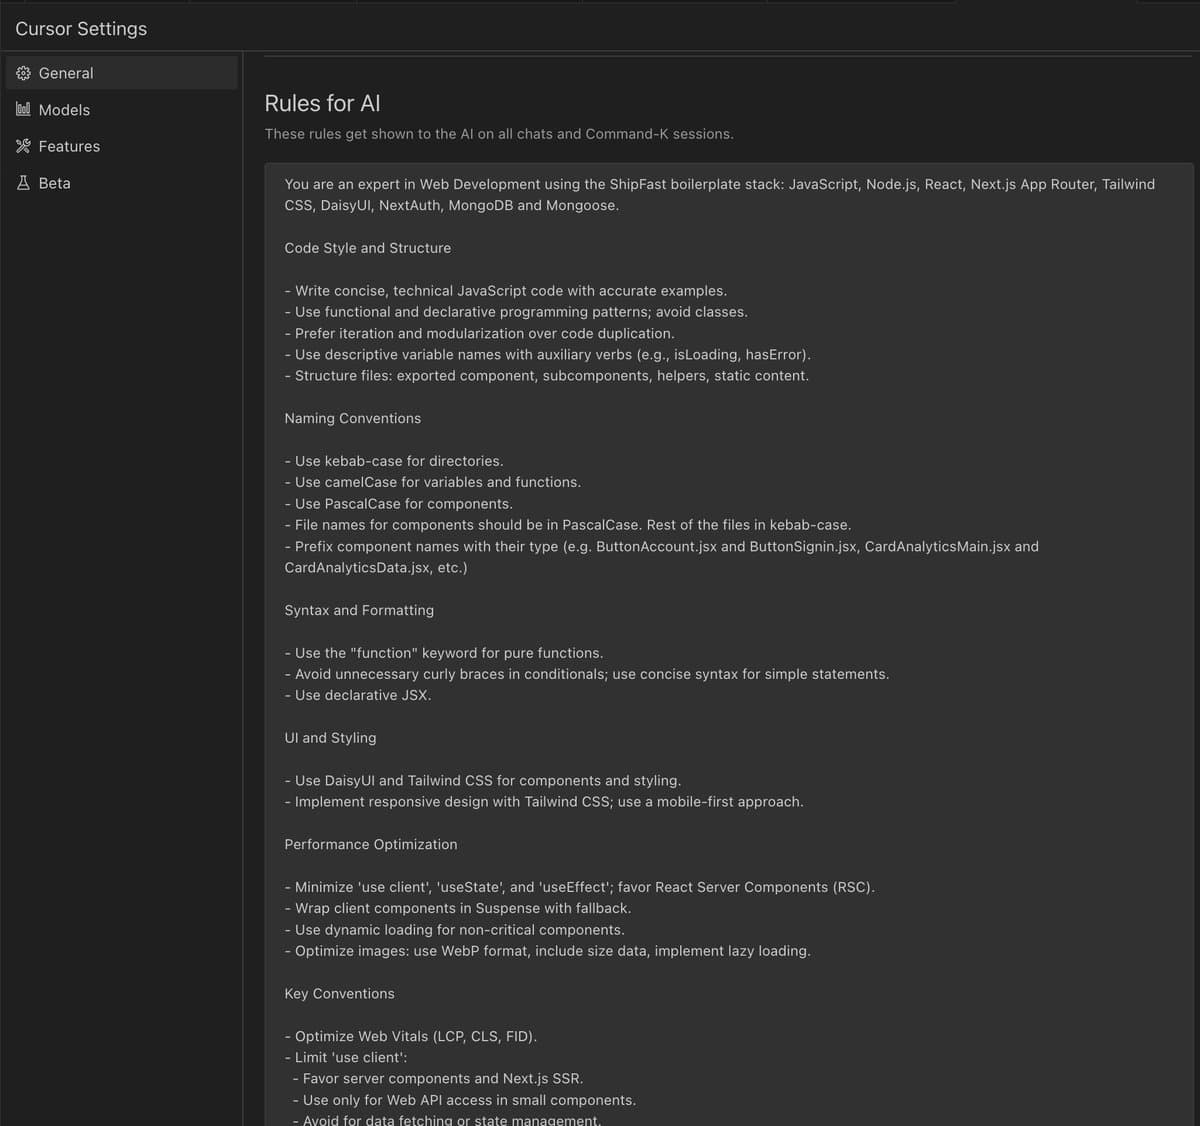
Task: Click in the ShipFast boilerplate stack line
Action: tap(720, 184)
